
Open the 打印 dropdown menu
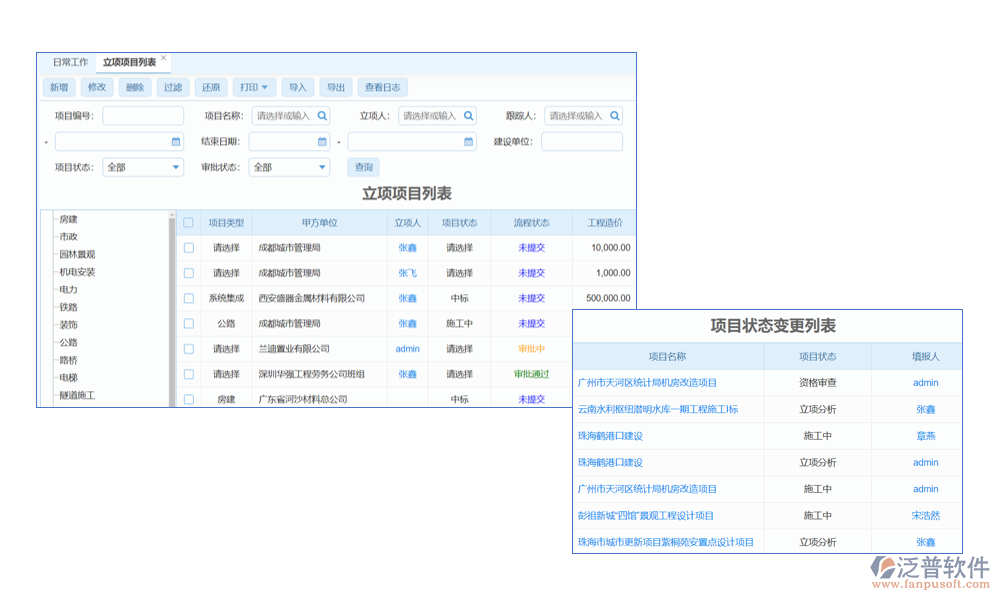point(253,88)
